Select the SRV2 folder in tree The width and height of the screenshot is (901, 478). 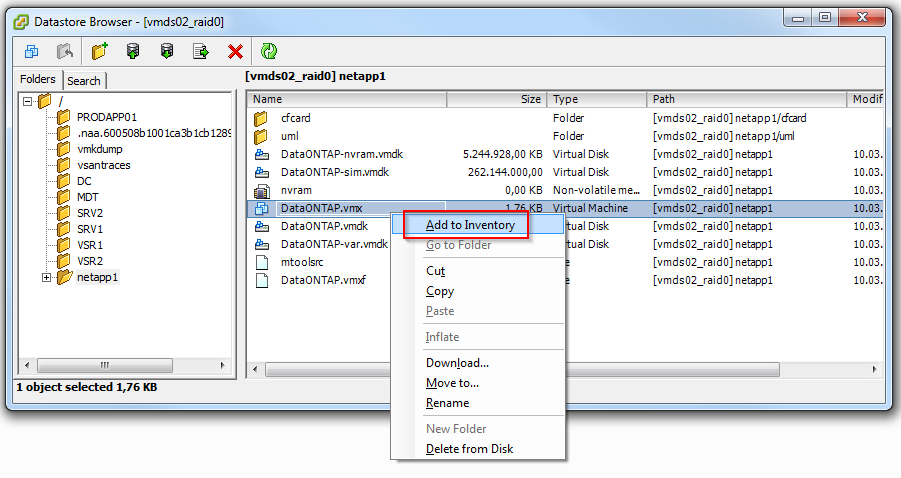coord(90,213)
